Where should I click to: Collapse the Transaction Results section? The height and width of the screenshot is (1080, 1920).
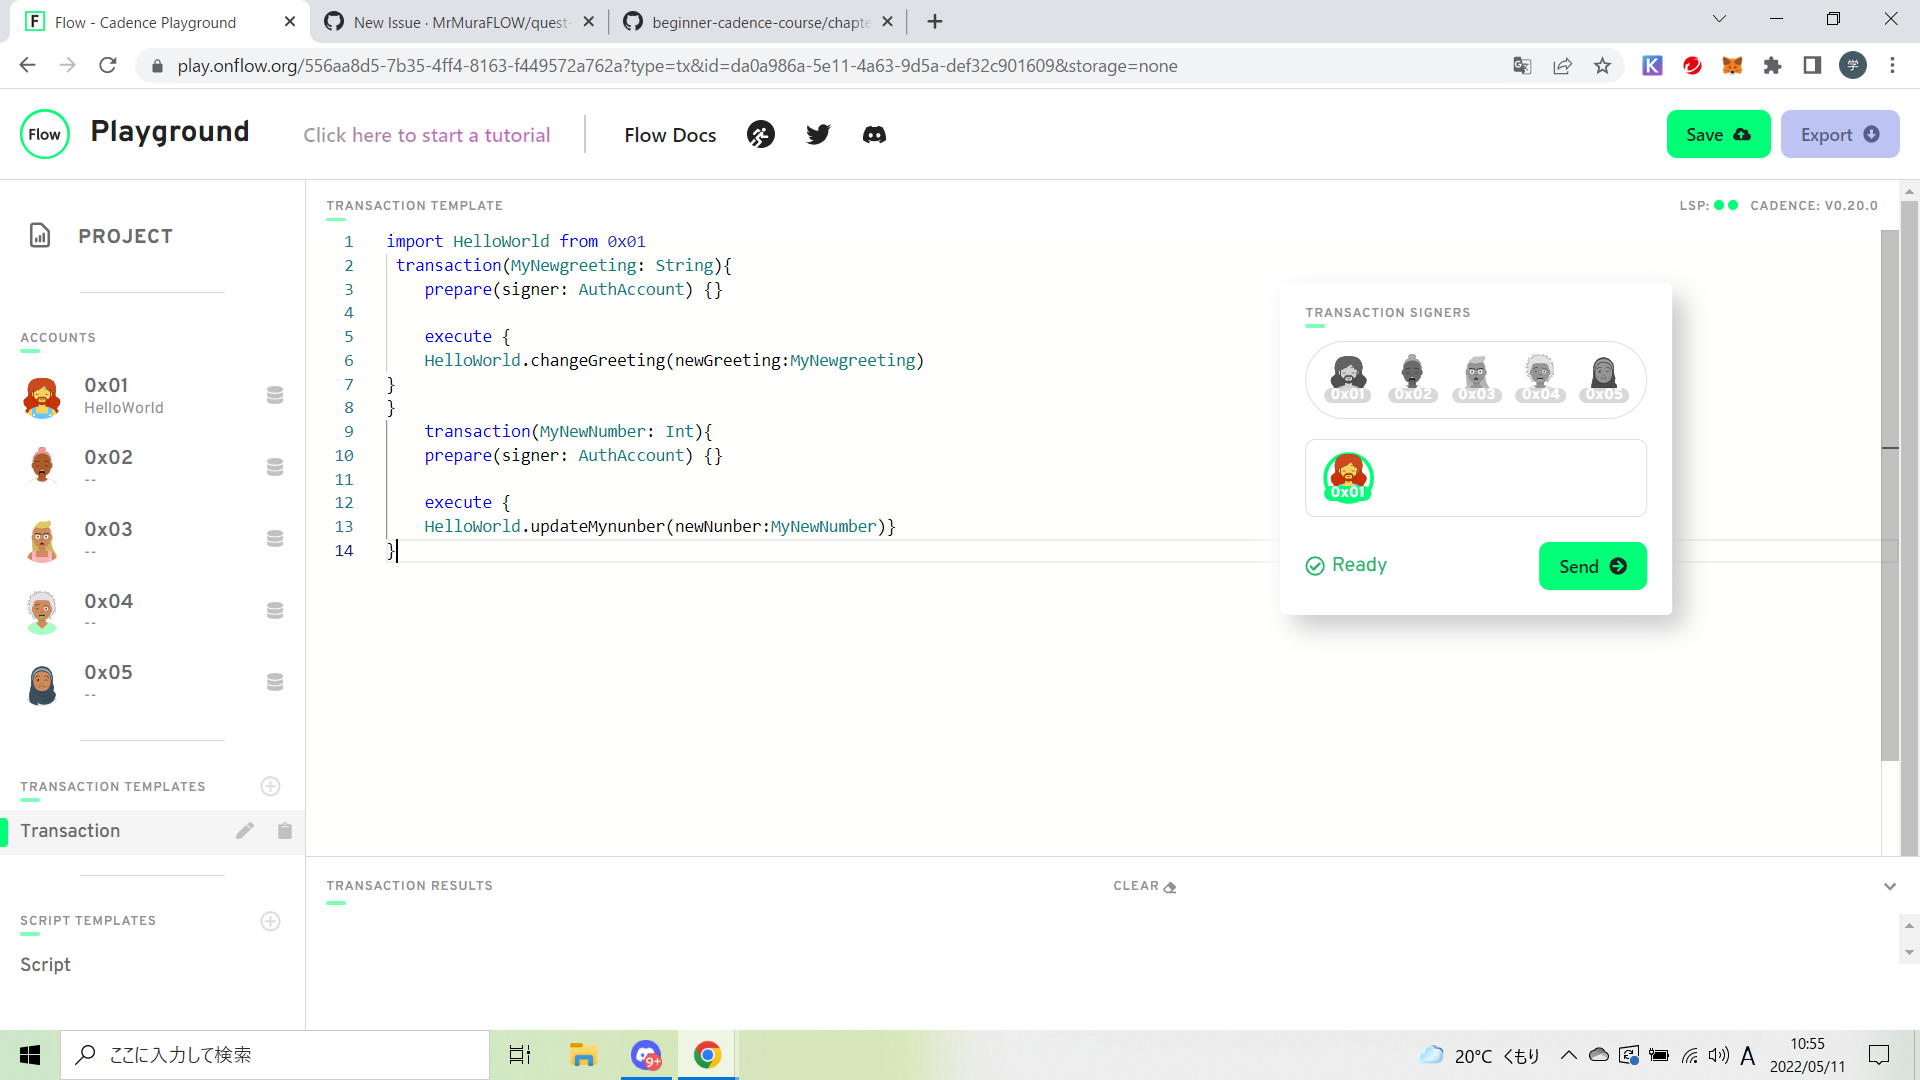tap(1890, 886)
